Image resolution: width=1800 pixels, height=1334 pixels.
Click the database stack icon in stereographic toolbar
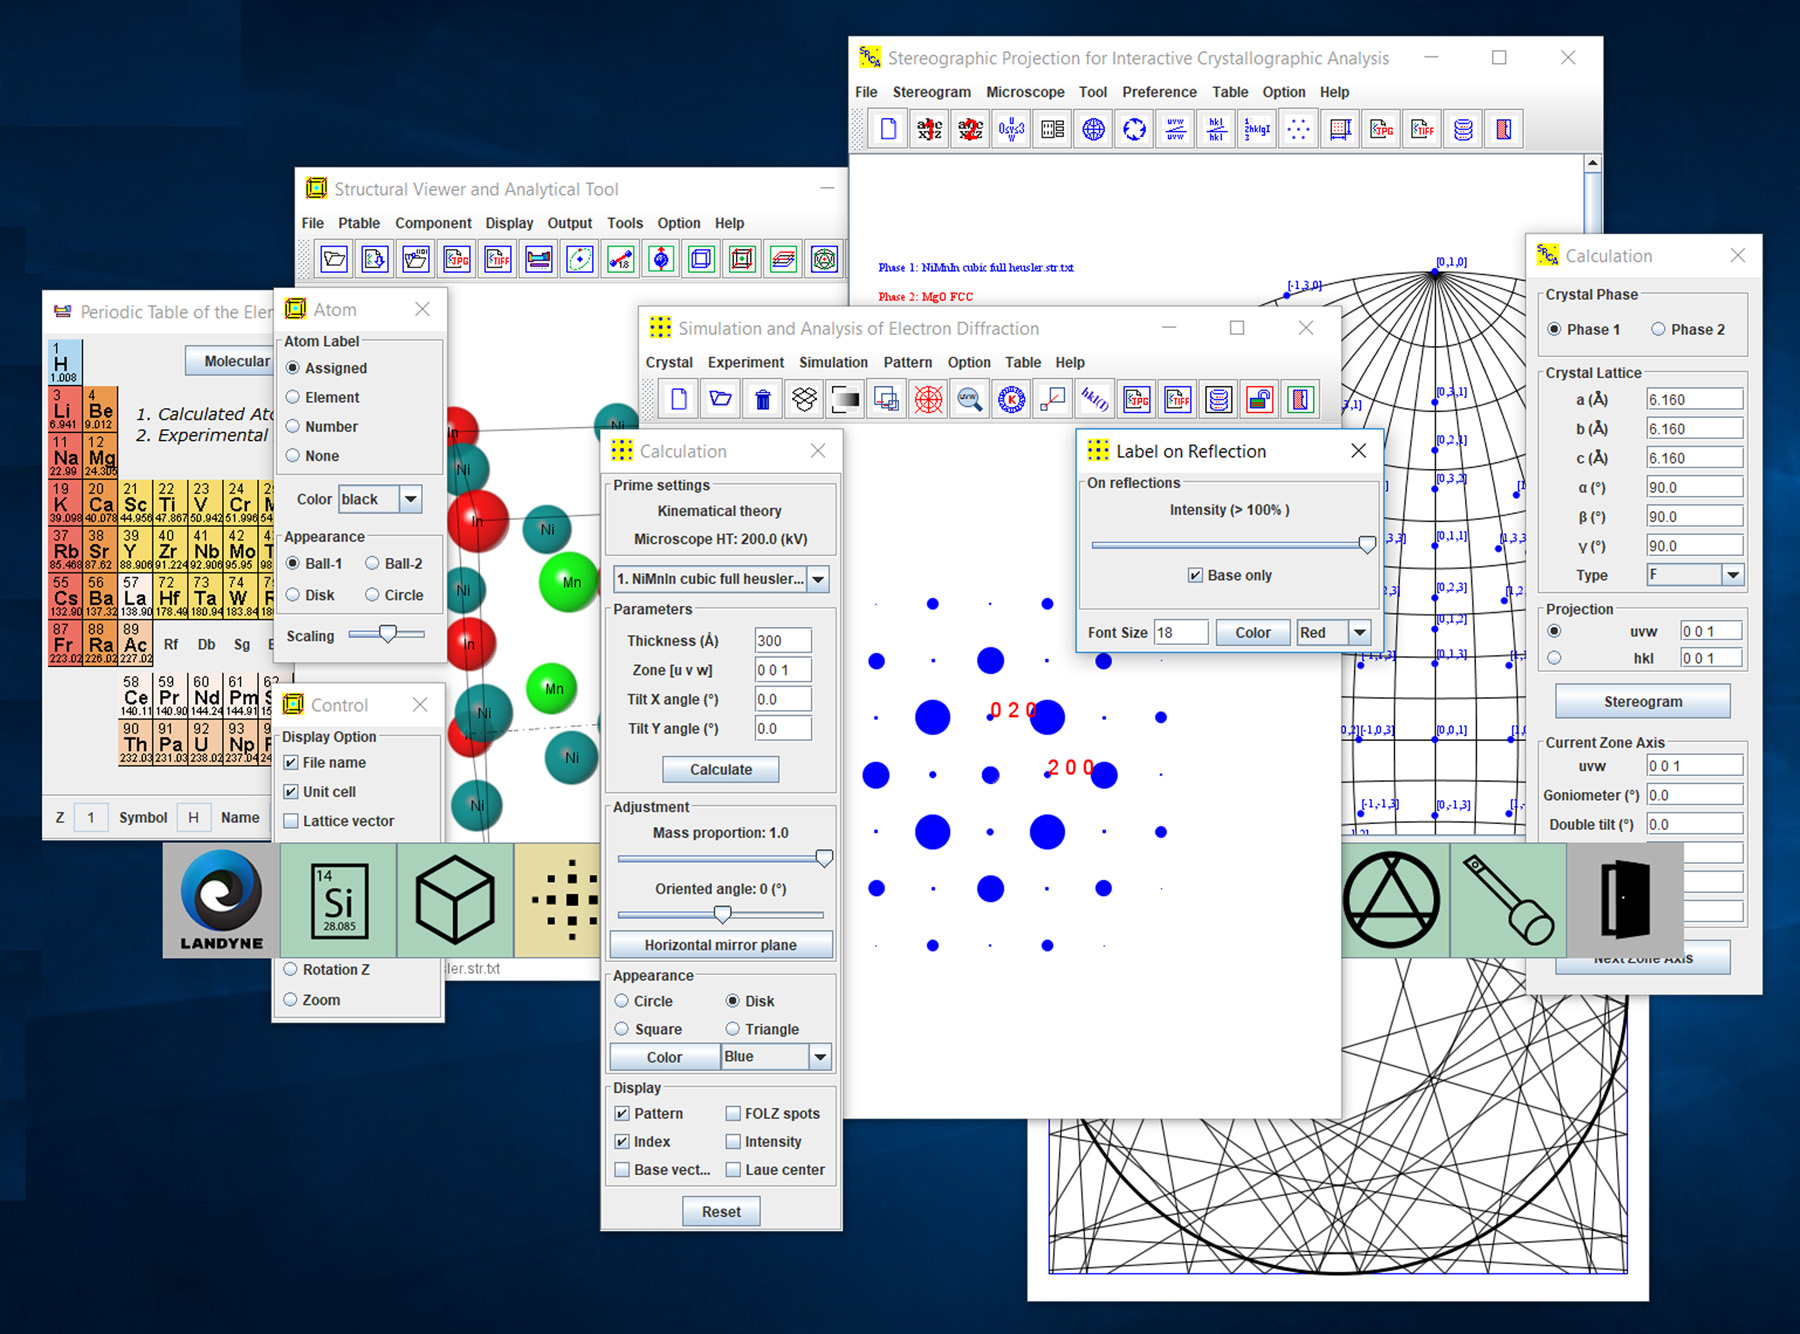click(x=1463, y=129)
